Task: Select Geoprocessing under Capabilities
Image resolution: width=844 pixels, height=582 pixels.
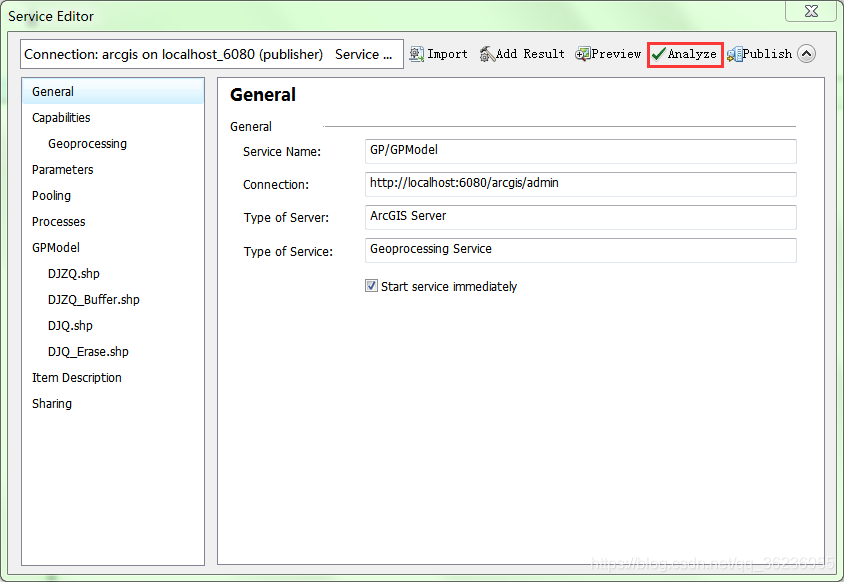Action: pyautogui.click(x=87, y=144)
